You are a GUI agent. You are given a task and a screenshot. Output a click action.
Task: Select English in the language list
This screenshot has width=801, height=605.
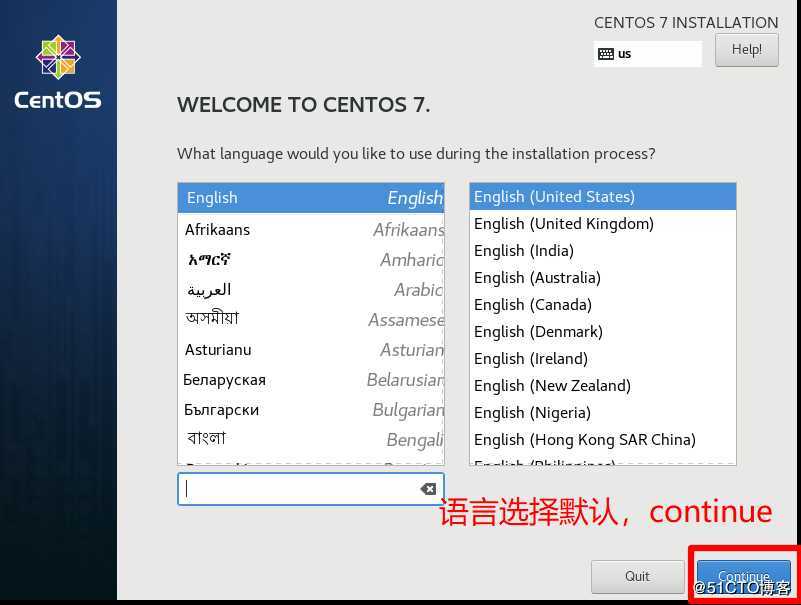coord(311,198)
